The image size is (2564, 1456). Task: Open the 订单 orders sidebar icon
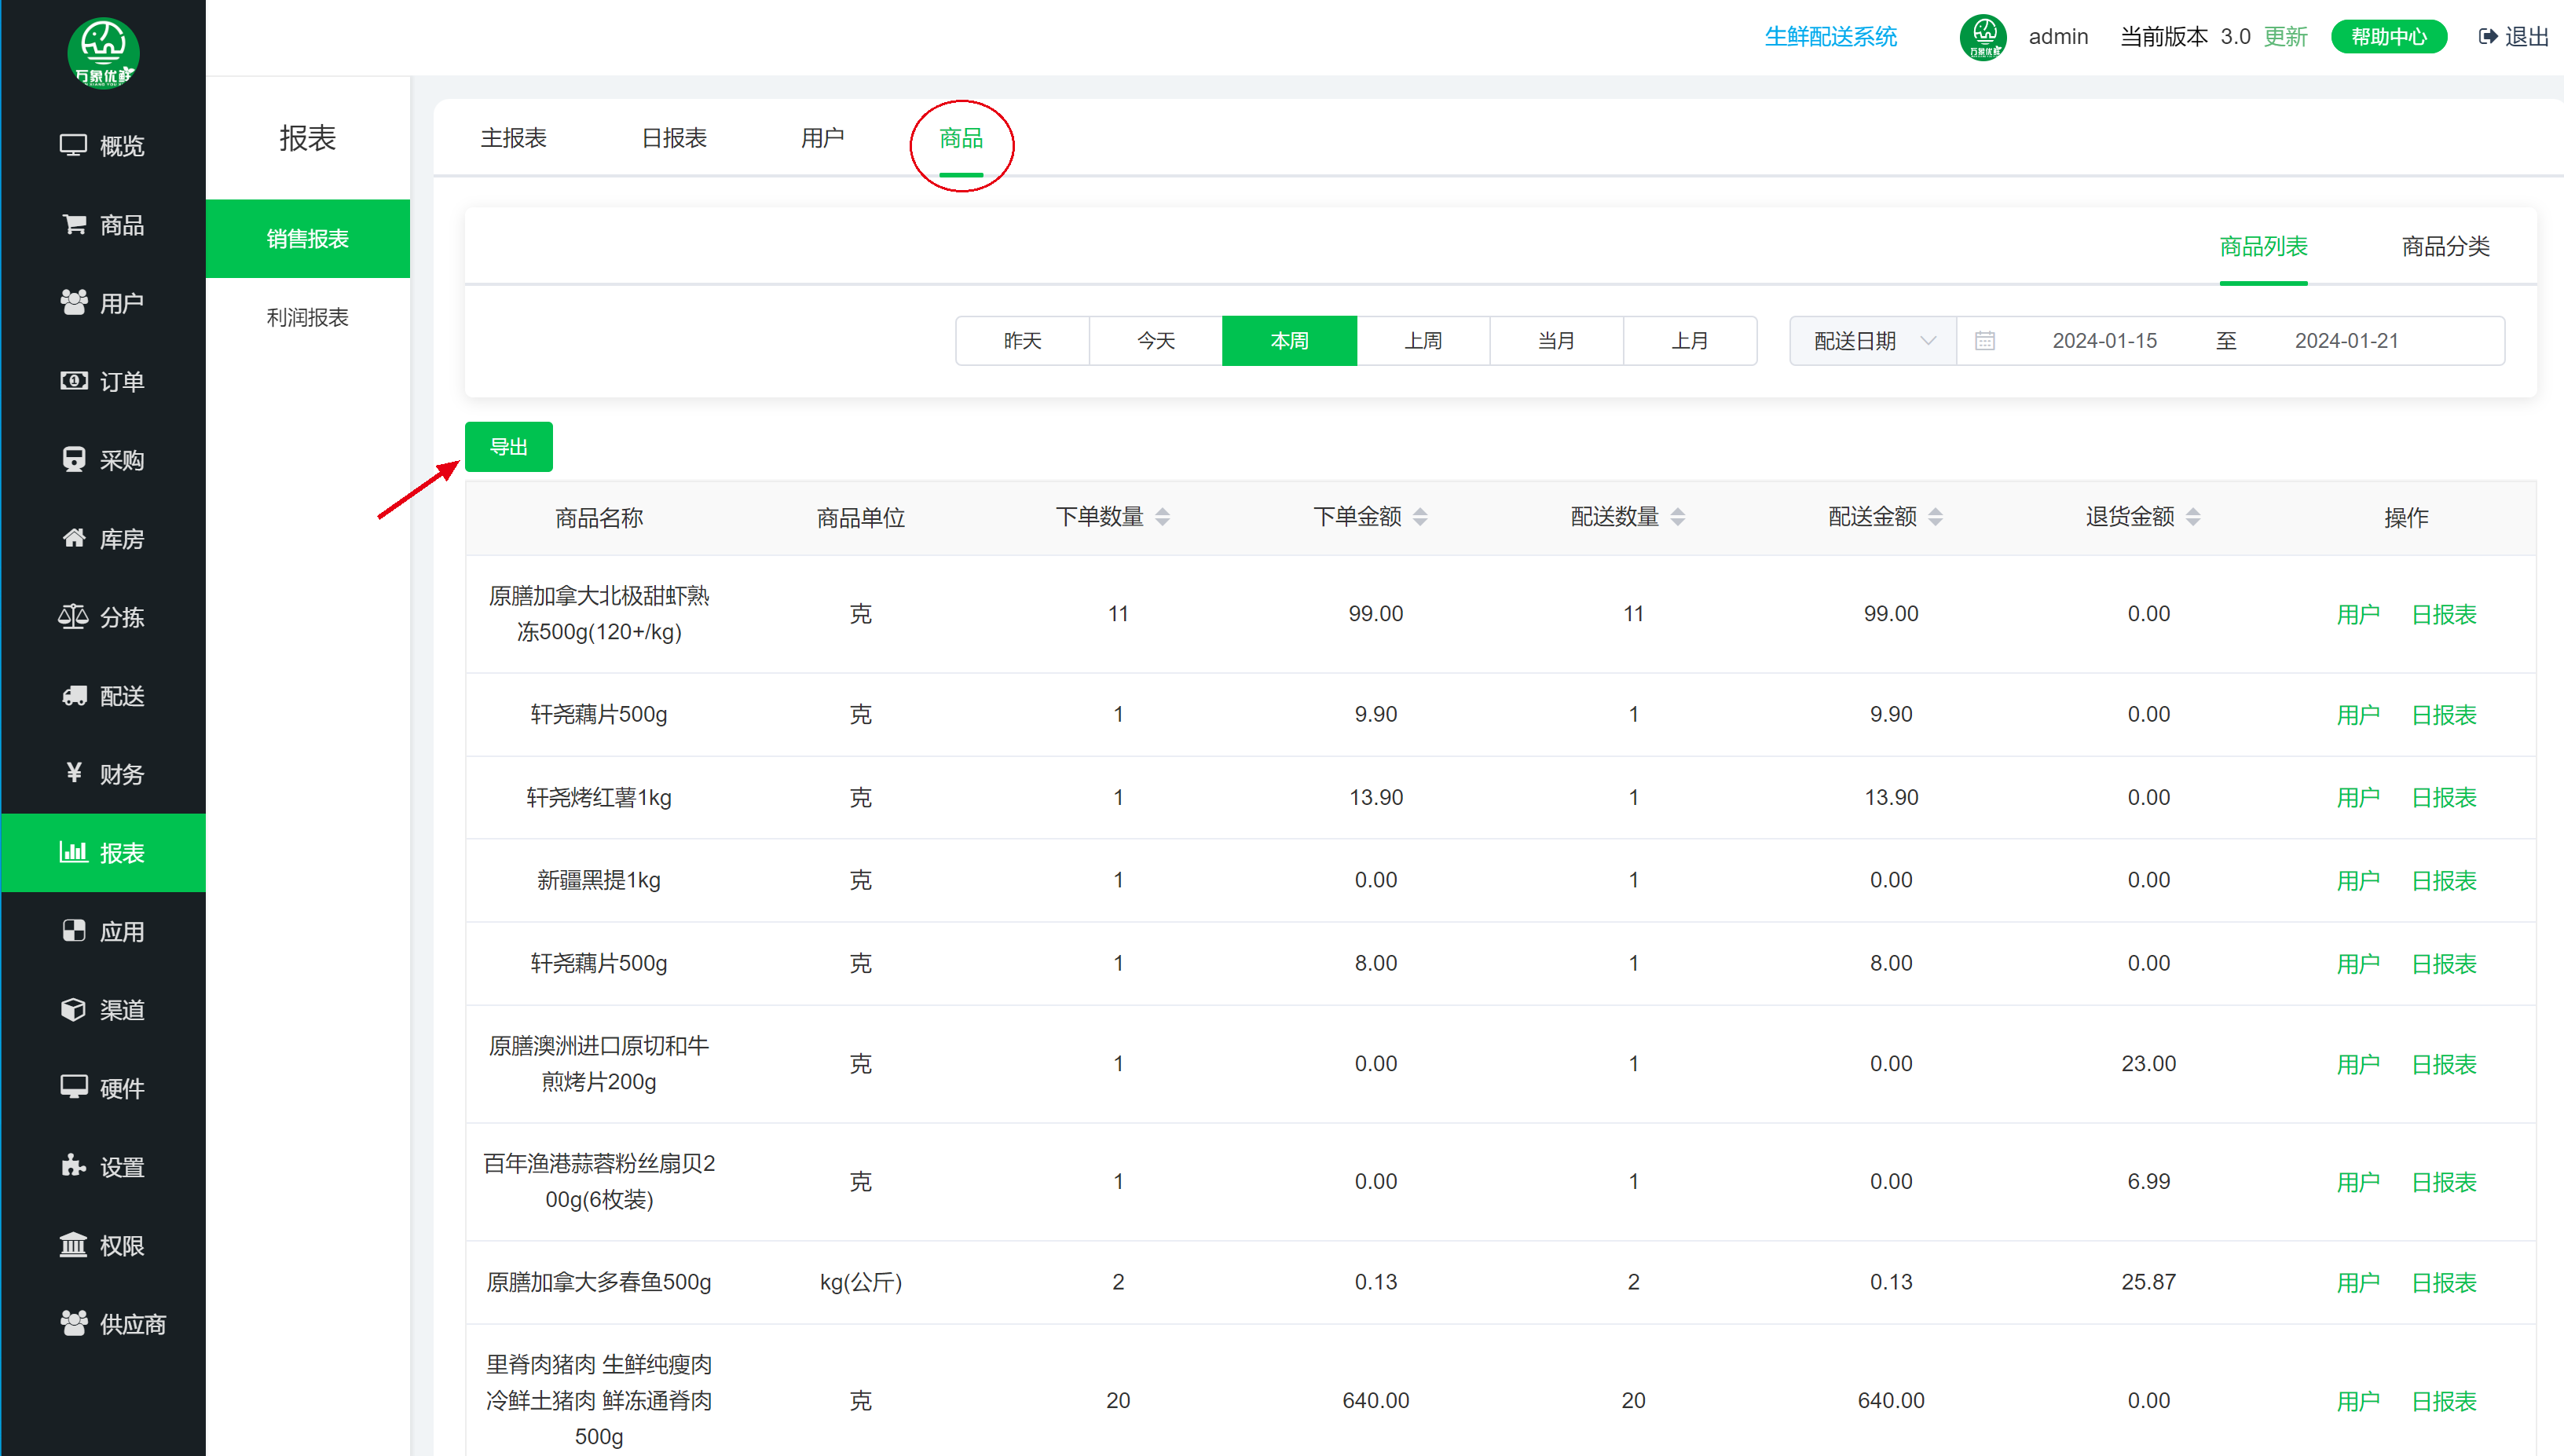tap(74, 381)
